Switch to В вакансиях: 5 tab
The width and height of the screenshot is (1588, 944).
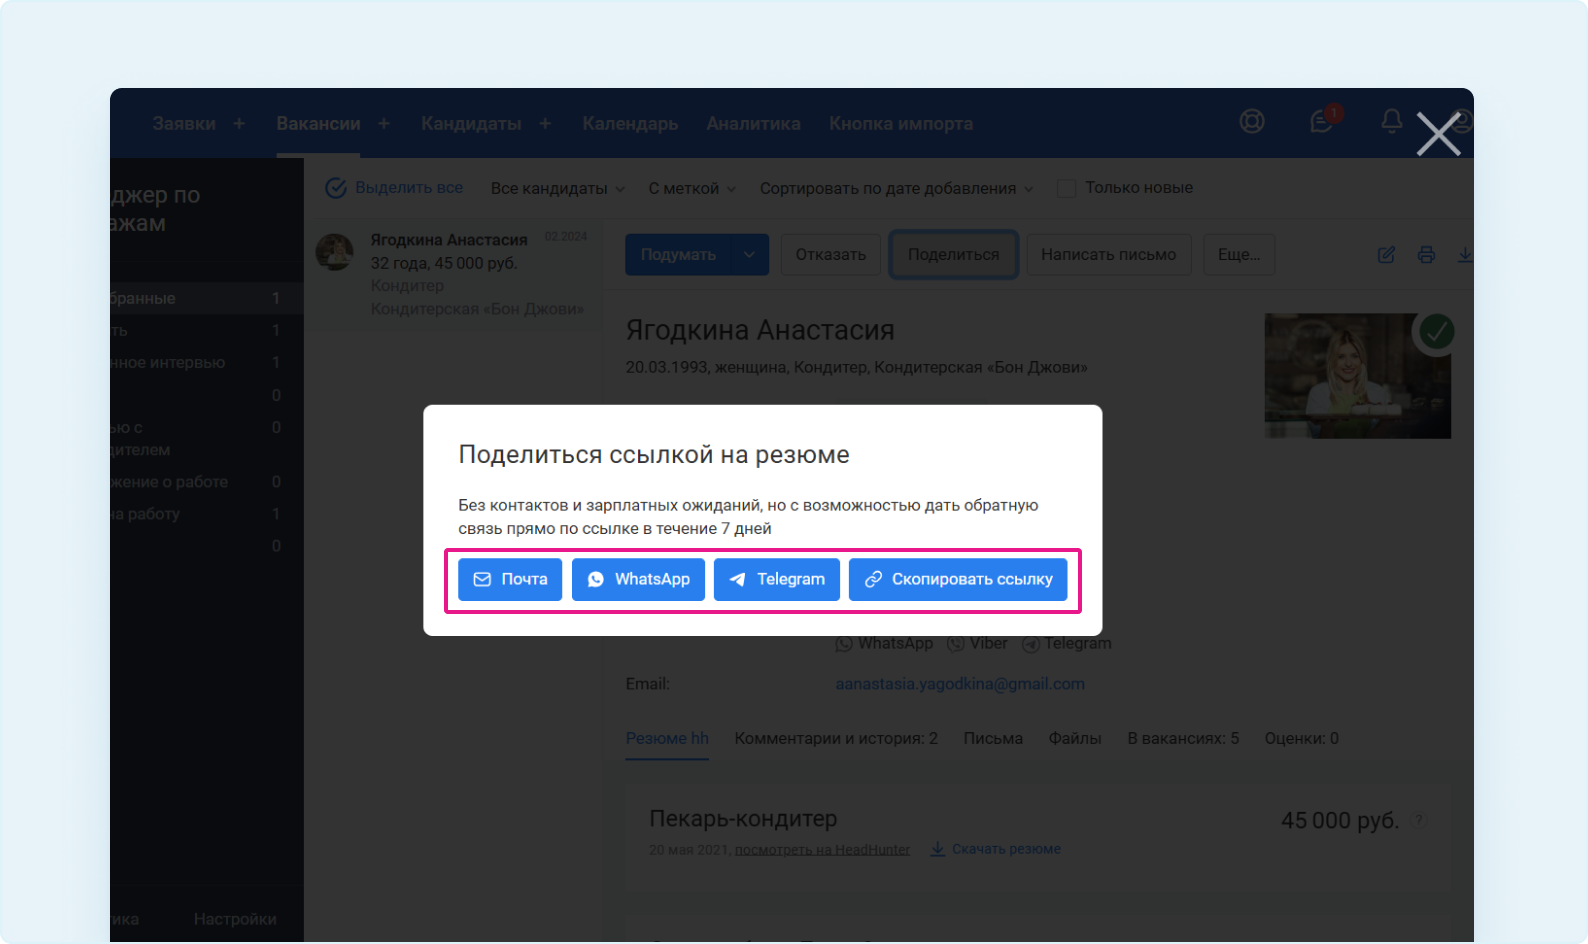[1183, 738]
